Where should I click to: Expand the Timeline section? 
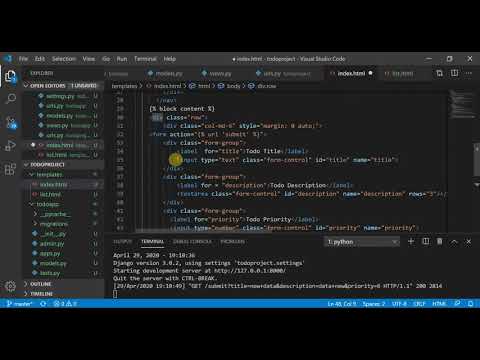(63, 294)
